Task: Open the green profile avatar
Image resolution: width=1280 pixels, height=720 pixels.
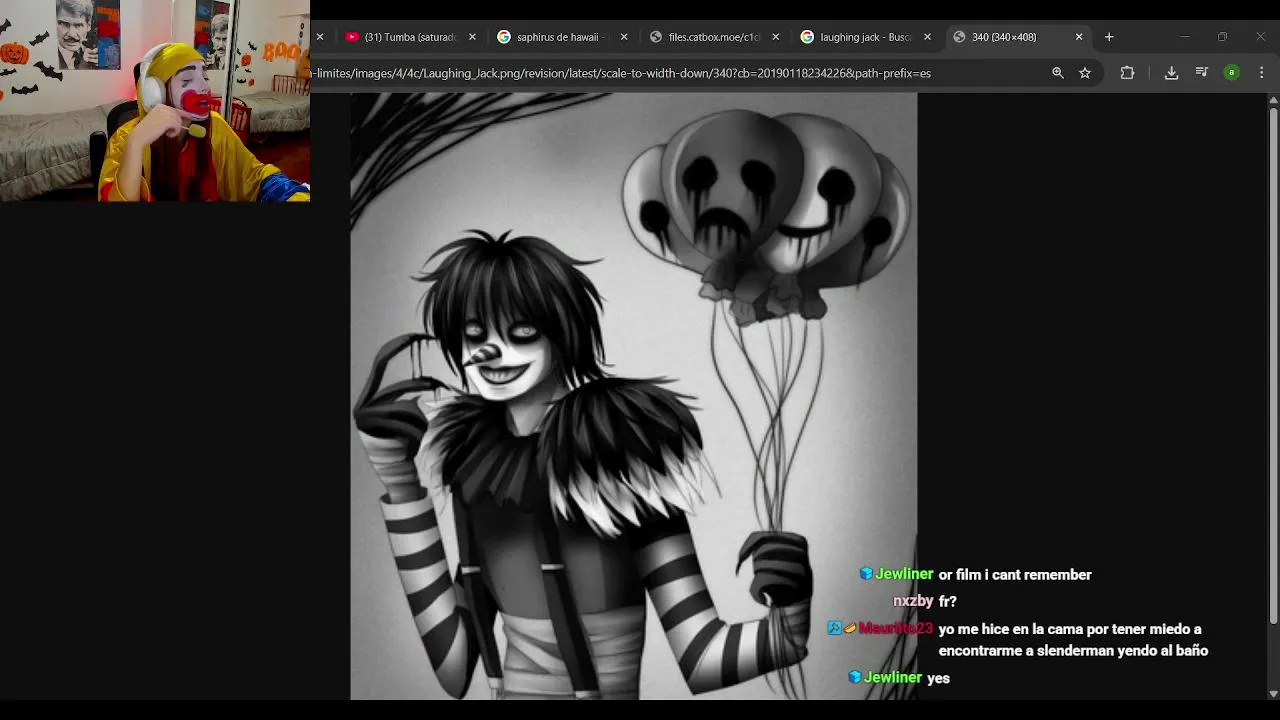Action: click(x=1232, y=73)
